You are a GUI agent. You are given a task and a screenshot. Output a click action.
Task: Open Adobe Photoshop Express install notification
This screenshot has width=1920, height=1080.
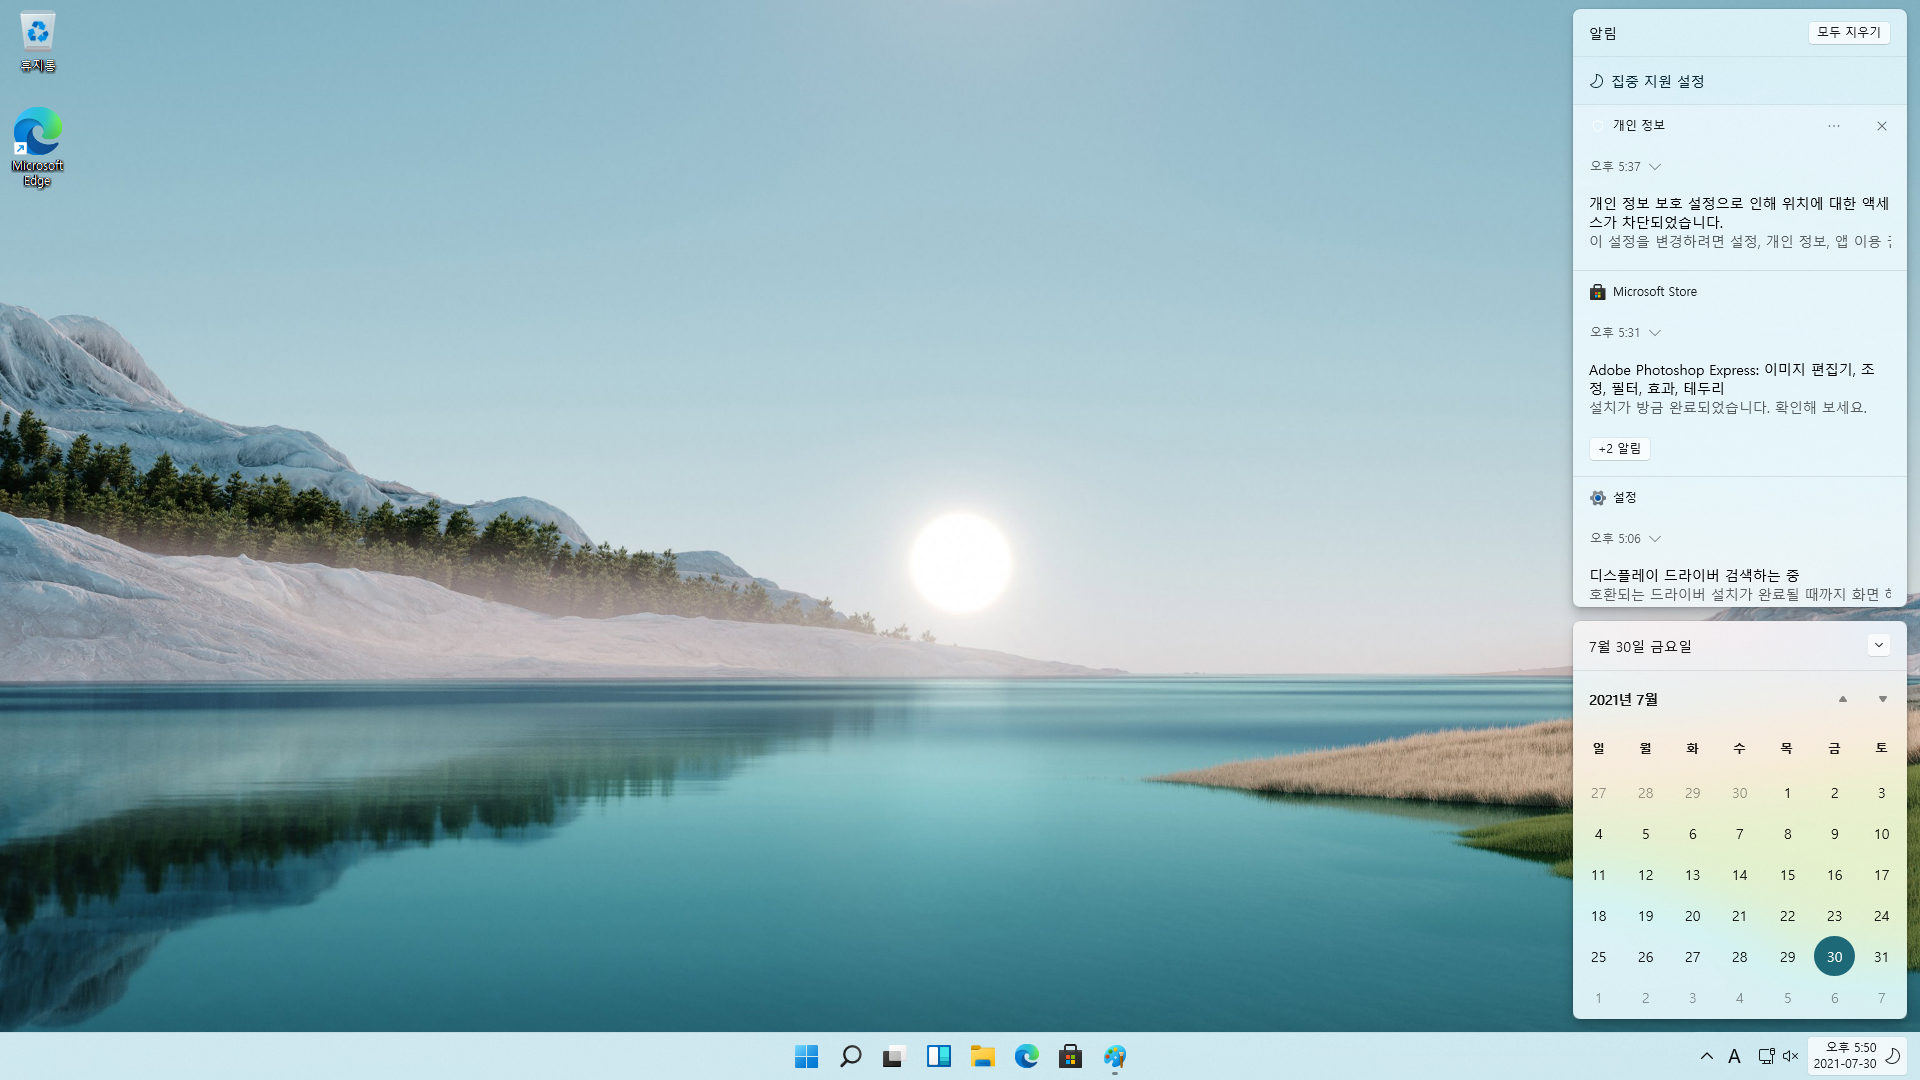click(1739, 388)
